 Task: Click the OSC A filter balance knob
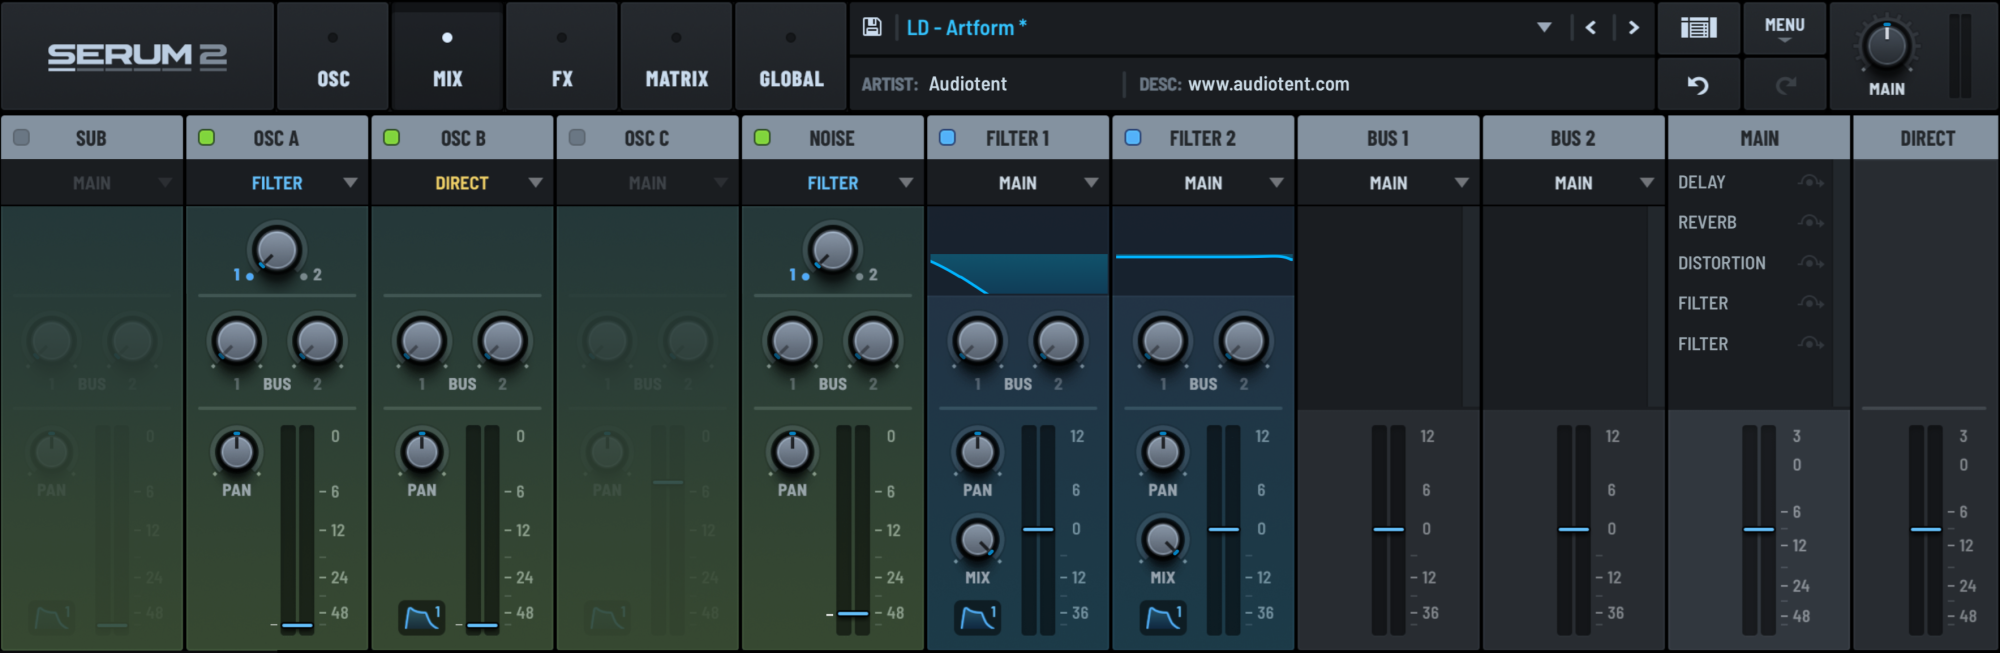[276, 250]
